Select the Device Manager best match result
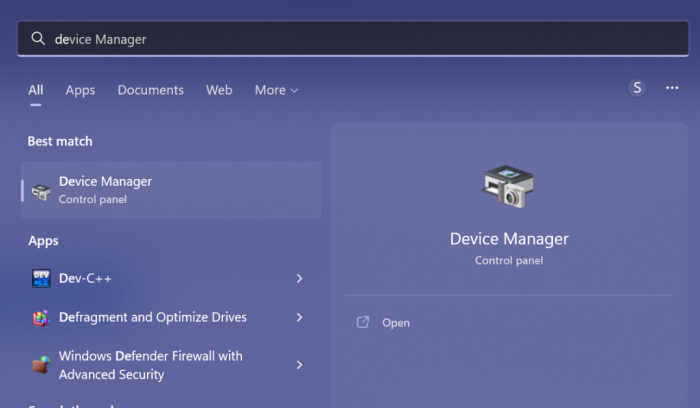Screen dimensions: 700x408 click(x=171, y=190)
